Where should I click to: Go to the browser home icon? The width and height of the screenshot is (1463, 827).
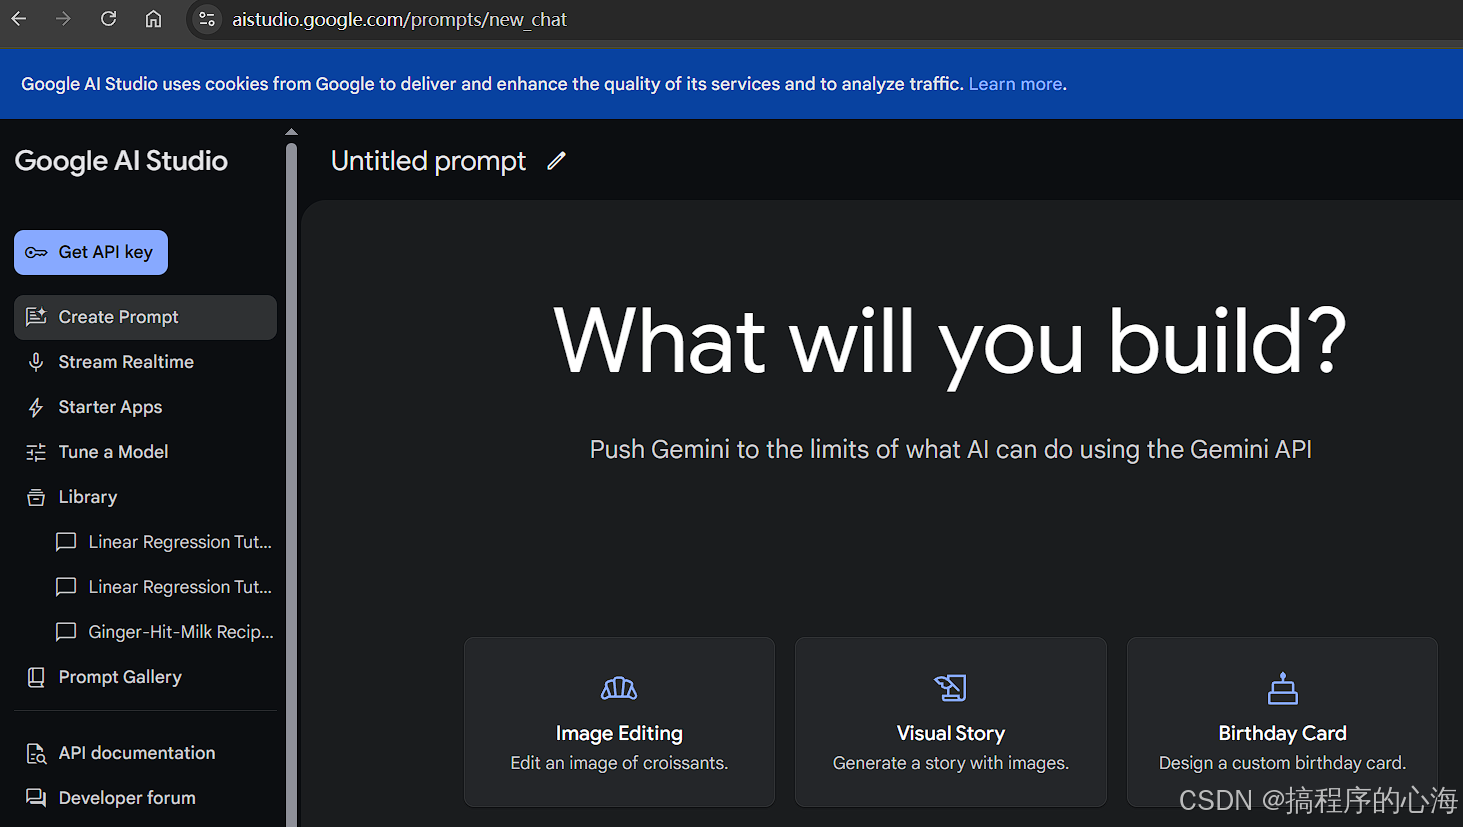153,19
